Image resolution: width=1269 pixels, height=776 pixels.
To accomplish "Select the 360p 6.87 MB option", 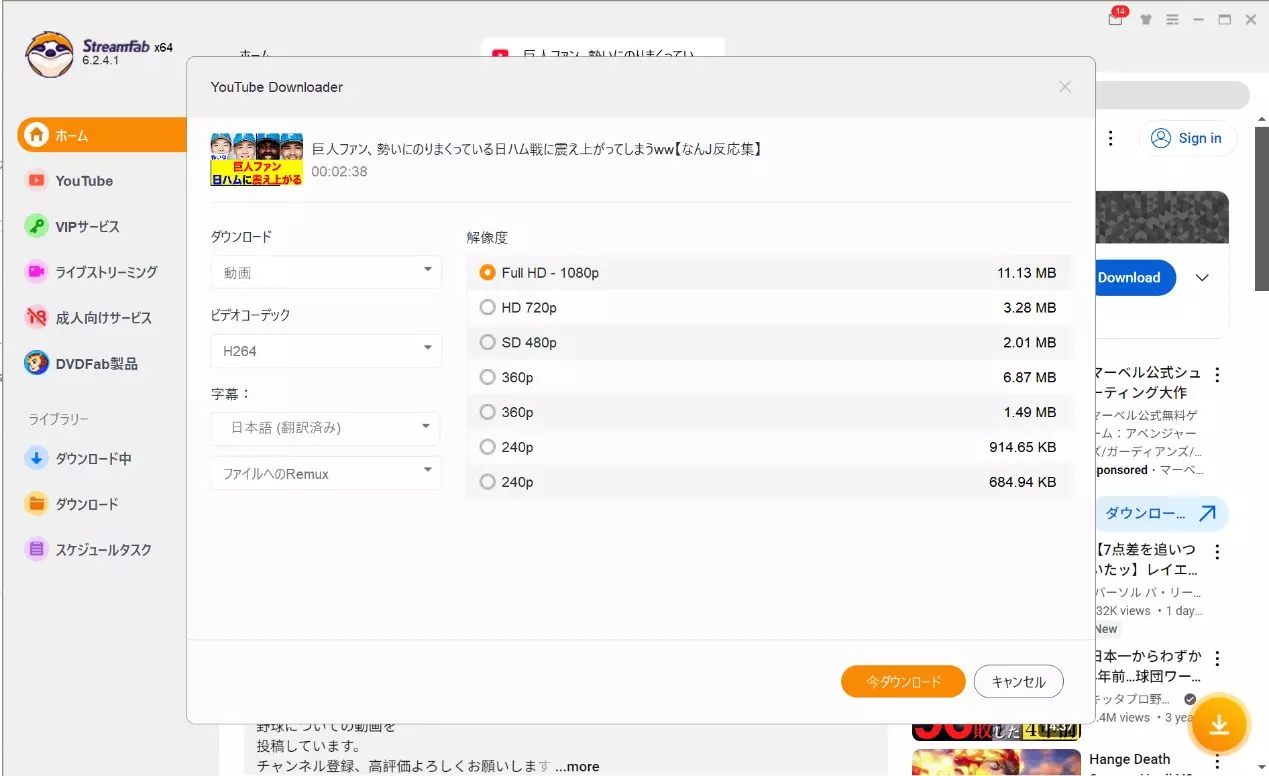I will [x=768, y=378].
